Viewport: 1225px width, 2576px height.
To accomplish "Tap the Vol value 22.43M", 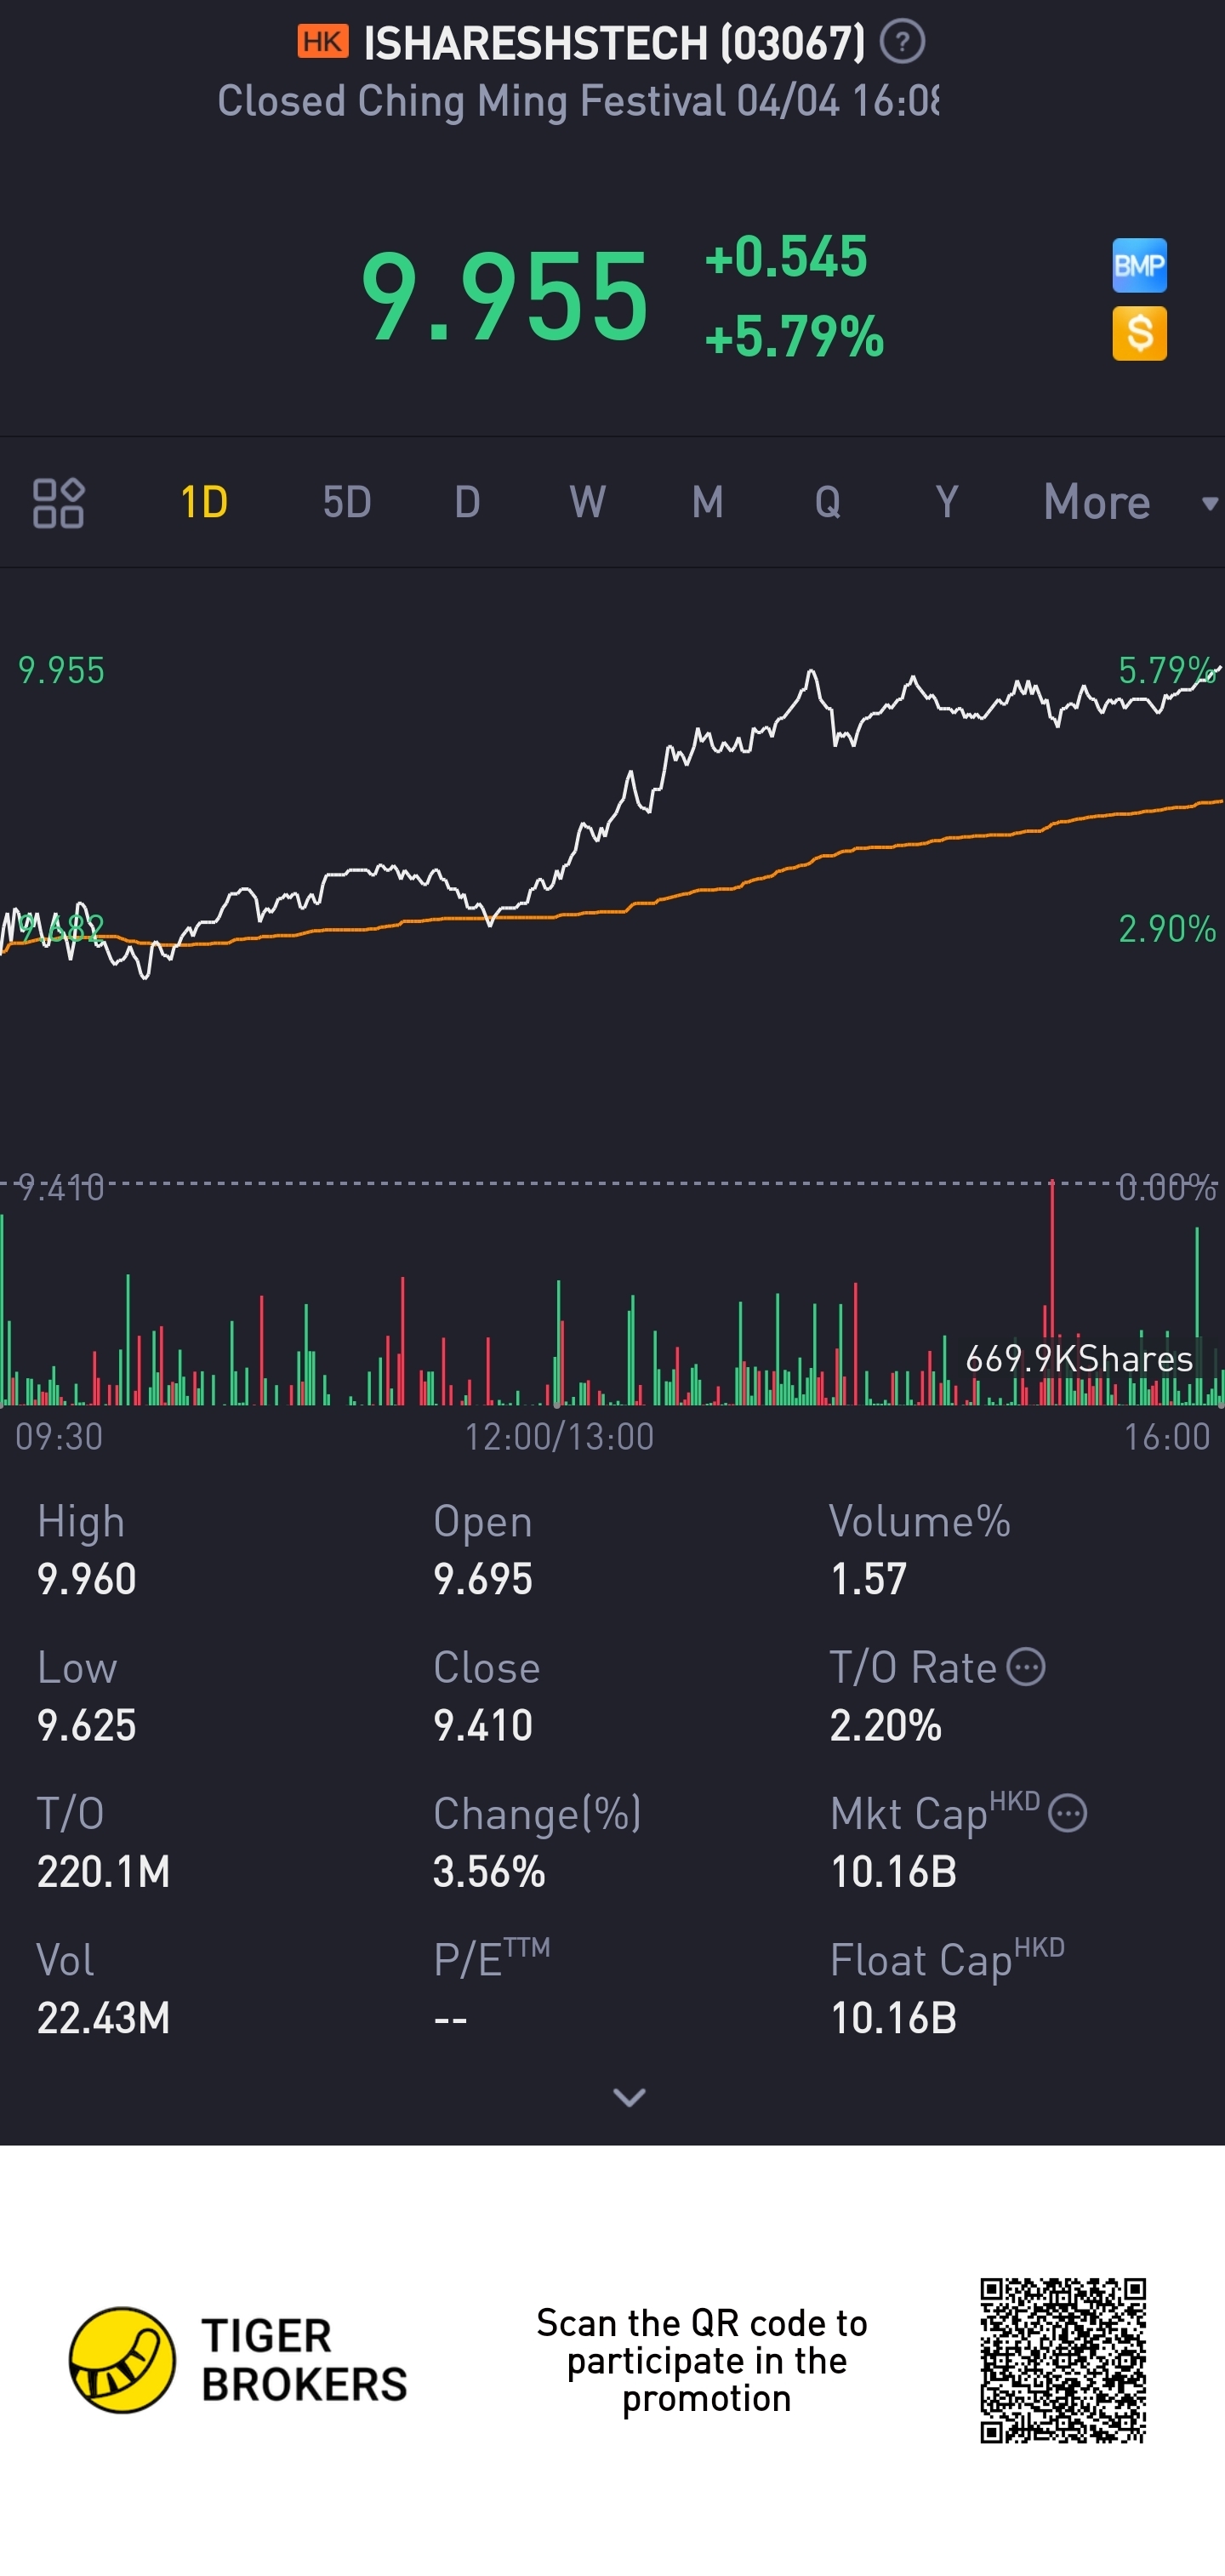I will coord(103,2018).
